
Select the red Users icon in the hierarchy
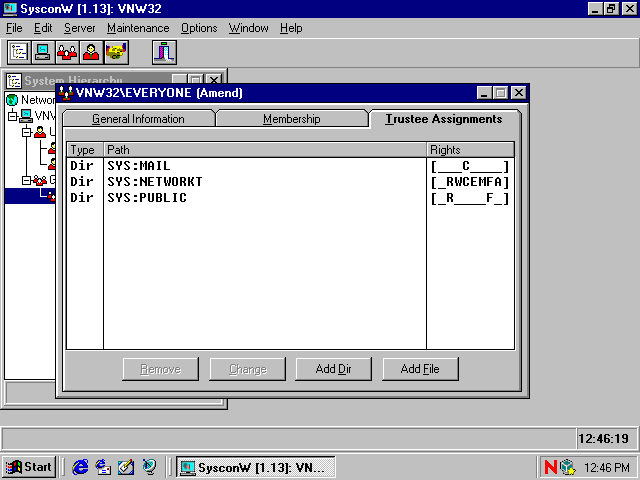point(40,132)
